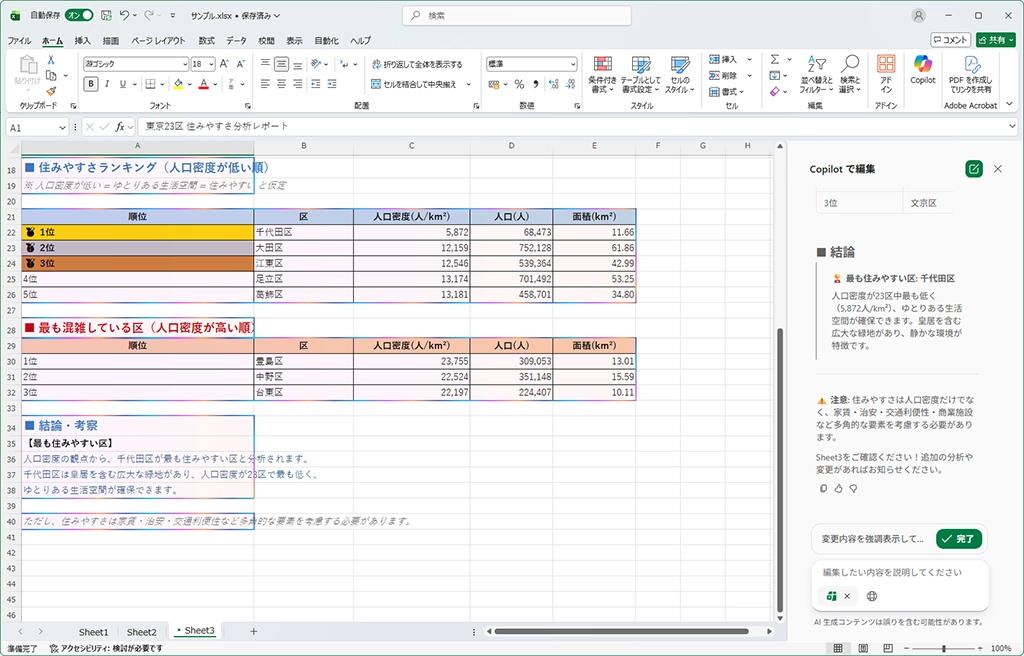Click the format painter brush icon
The height and width of the screenshot is (656, 1024).
point(51,90)
